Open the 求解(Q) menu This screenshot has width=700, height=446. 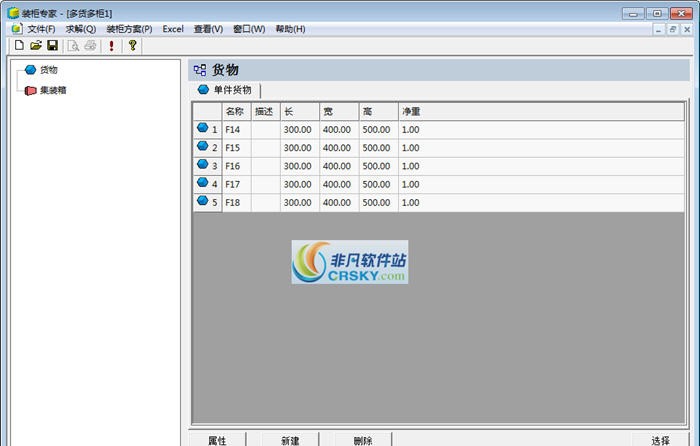[x=81, y=29]
